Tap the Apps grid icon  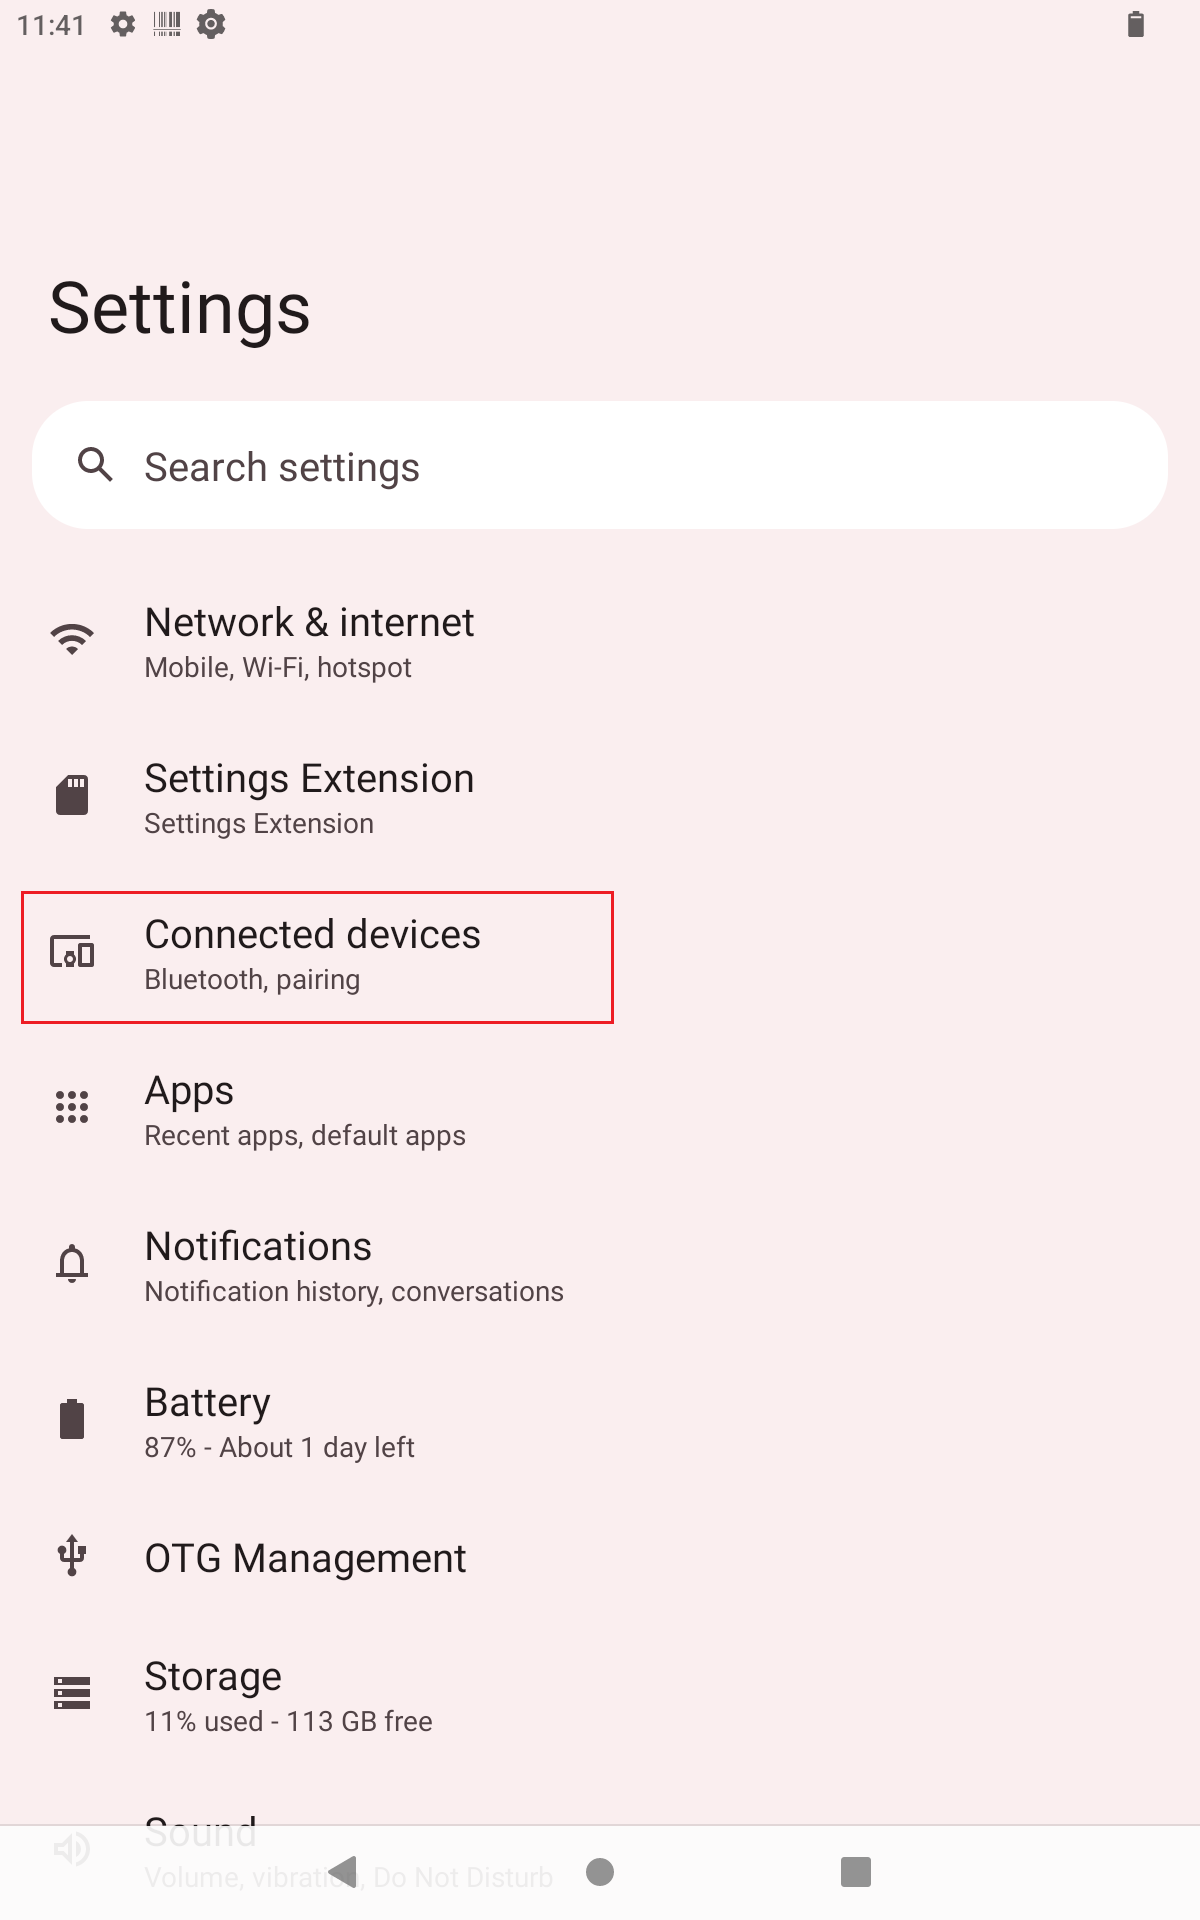(72, 1108)
